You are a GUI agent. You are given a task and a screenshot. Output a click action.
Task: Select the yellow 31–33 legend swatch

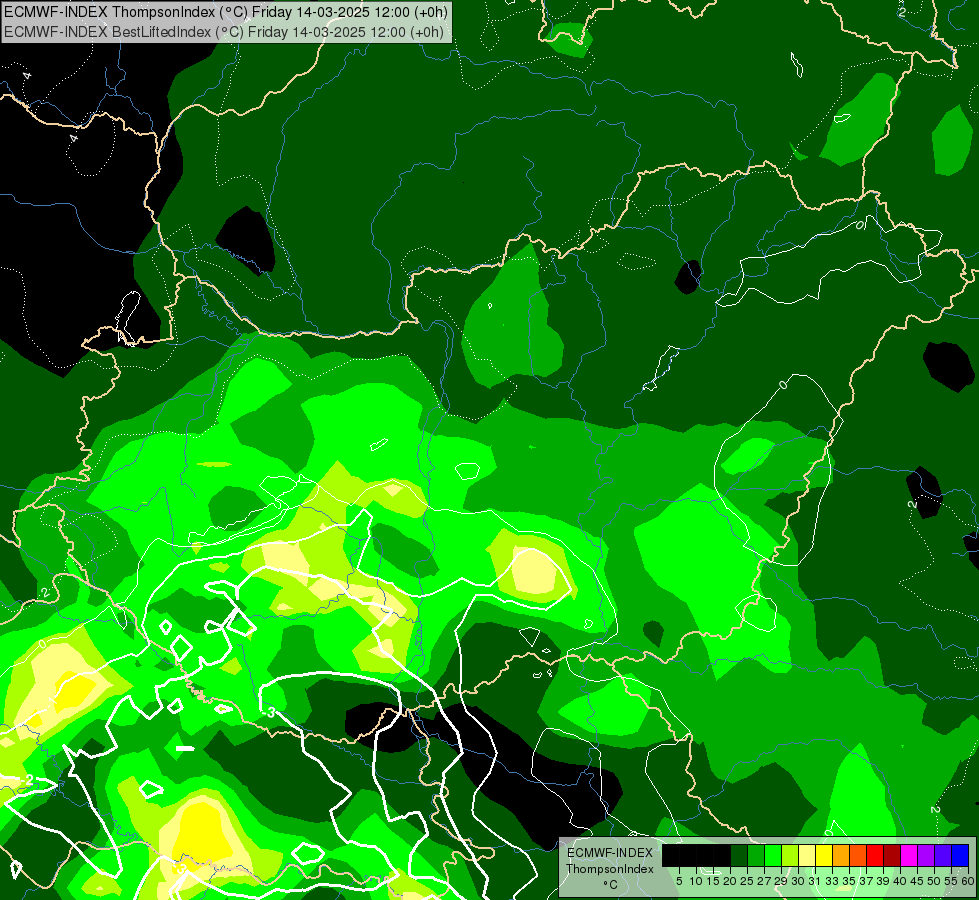tap(824, 855)
